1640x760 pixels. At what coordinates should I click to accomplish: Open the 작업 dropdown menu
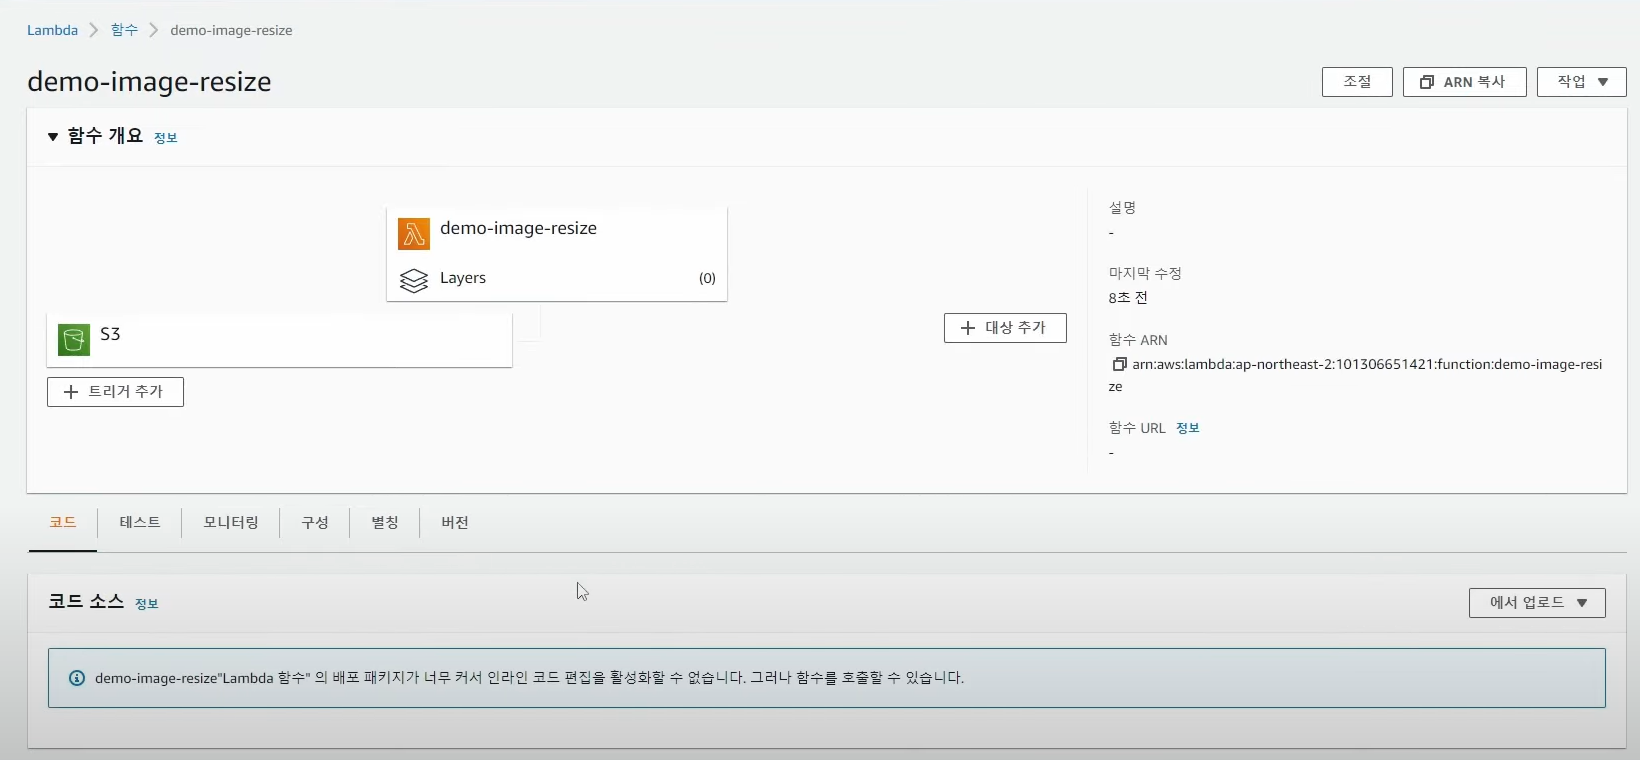point(1581,82)
